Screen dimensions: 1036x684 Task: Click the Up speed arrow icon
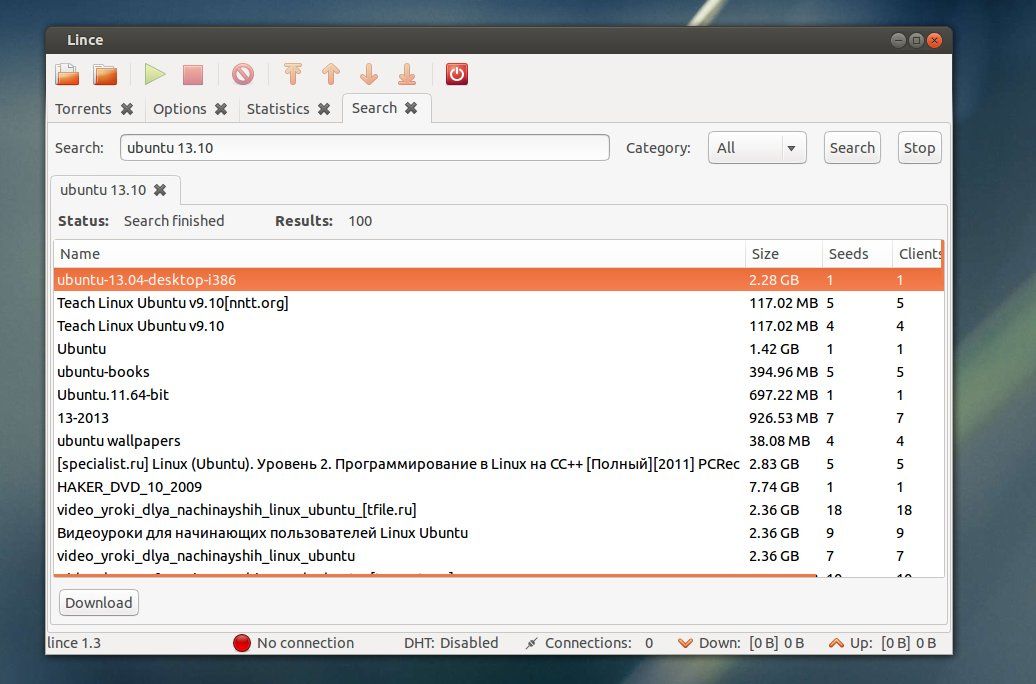836,643
